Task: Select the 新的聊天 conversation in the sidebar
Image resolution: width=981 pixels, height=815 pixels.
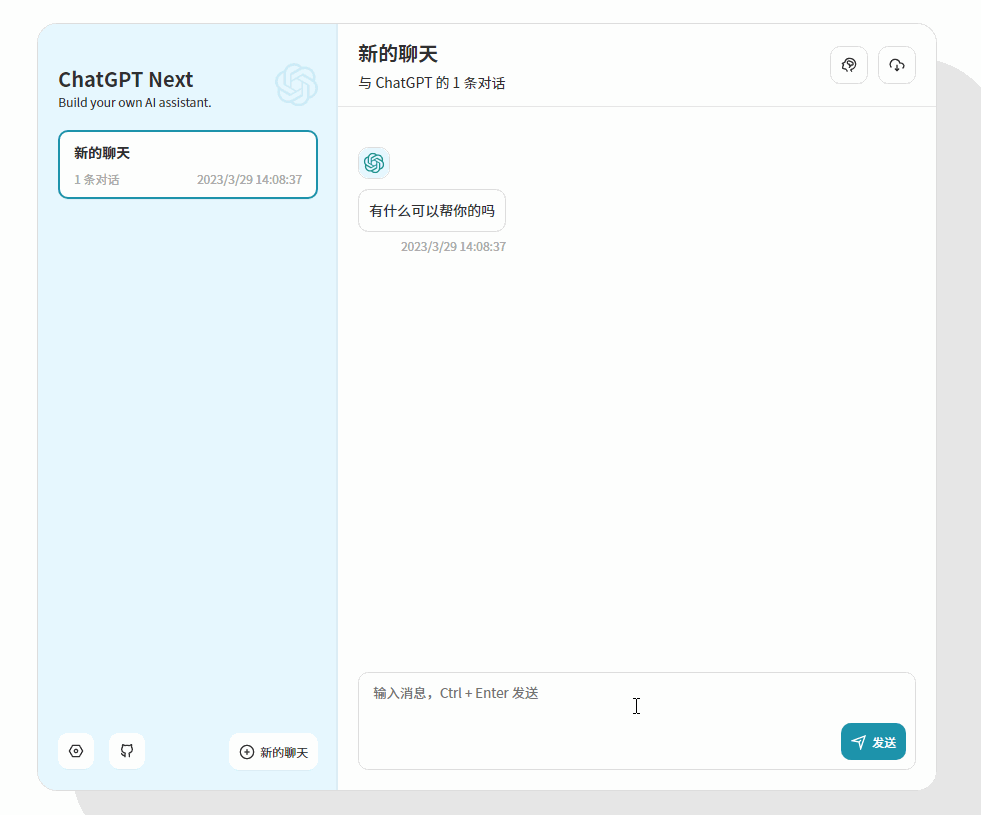Action: coord(187,164)
